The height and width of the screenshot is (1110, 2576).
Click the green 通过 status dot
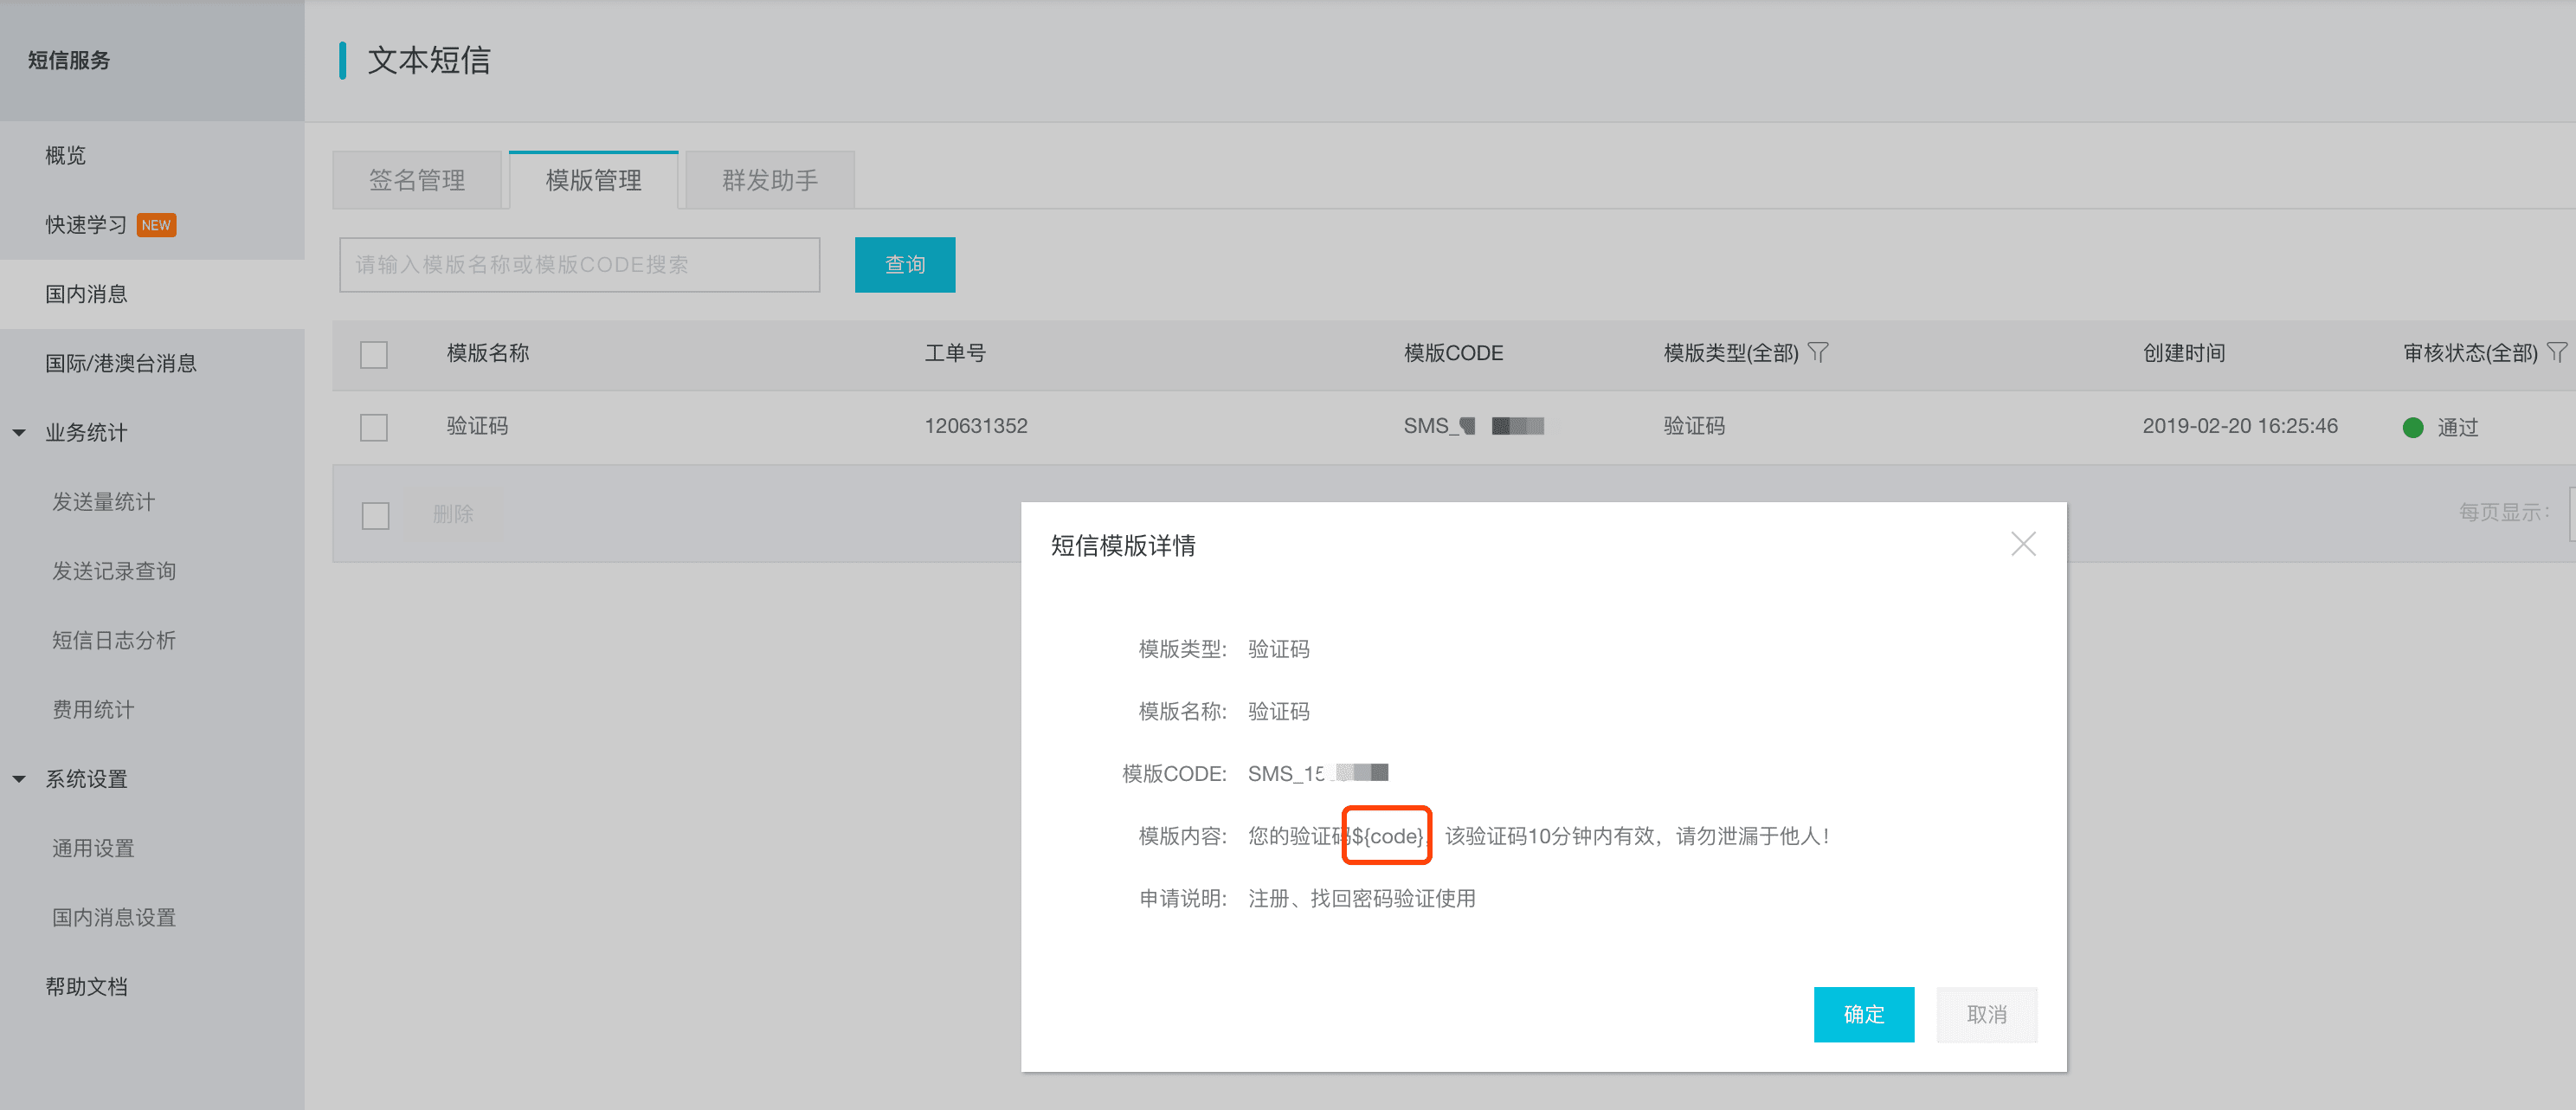click(2412, 428)
